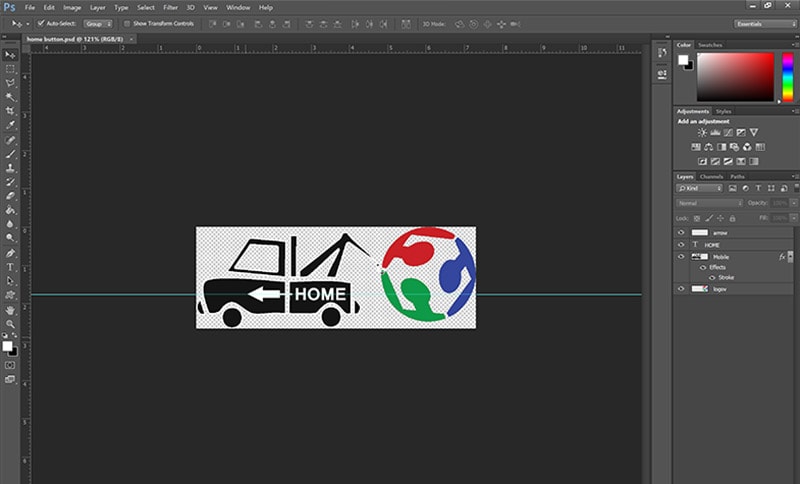Select the Mobile layer by its name
Screen dimensions: 800x484
pyautogui.click(x=721, y=257)
